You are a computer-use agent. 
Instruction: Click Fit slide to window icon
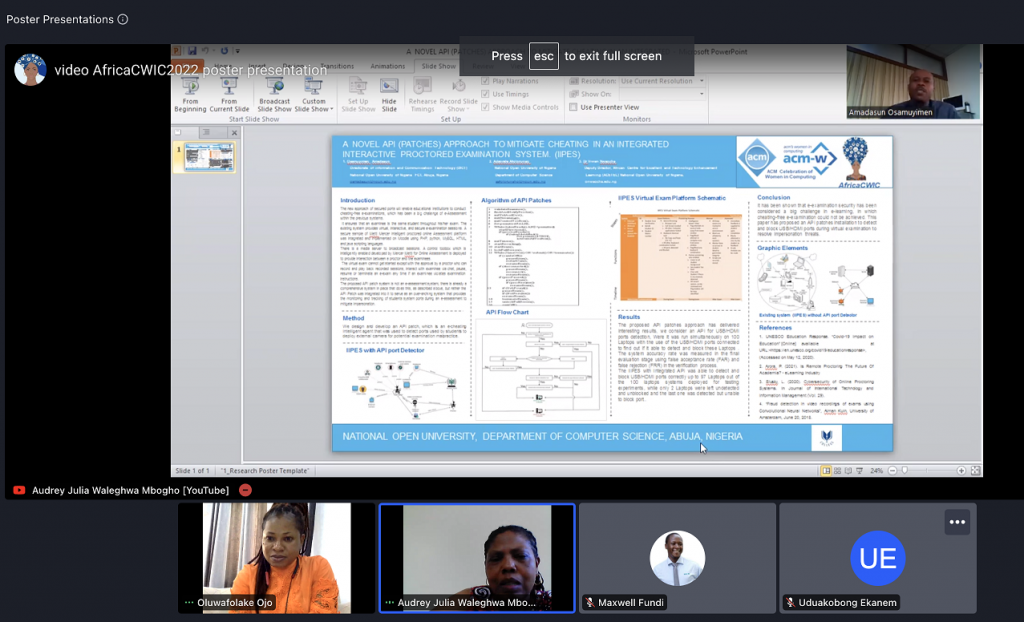coord(974,470)
